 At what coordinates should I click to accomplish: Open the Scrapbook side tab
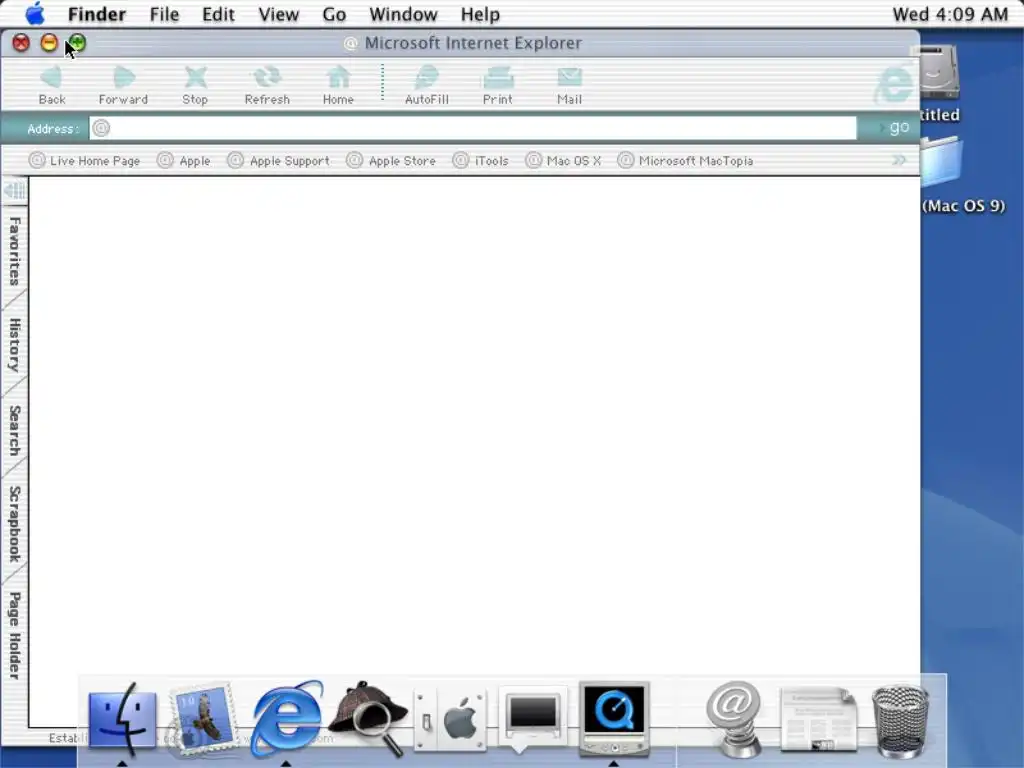14,524
